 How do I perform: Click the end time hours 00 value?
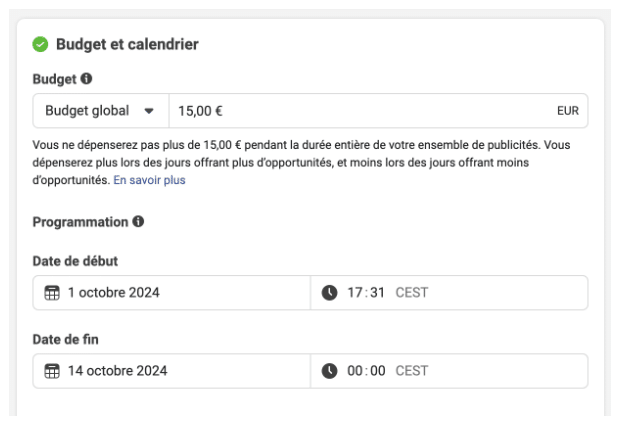tap(355, 371)
